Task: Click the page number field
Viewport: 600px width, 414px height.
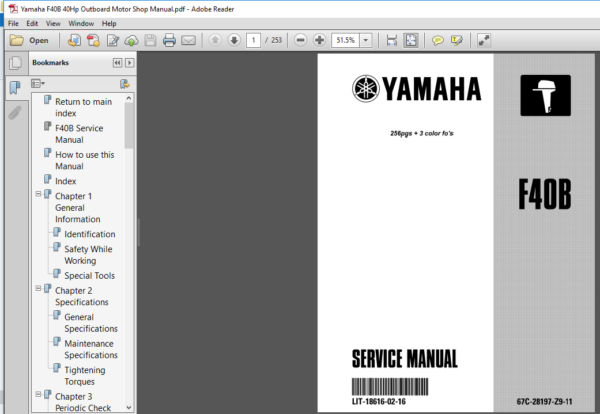Action: [x=253, y=40]
